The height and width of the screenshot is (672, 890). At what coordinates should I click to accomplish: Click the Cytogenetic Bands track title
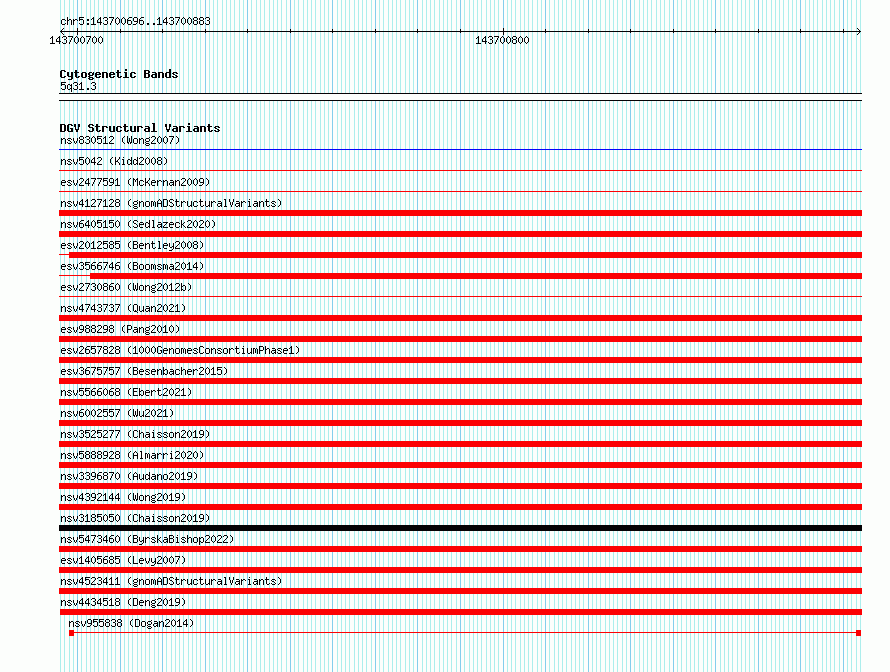[119, 74]
